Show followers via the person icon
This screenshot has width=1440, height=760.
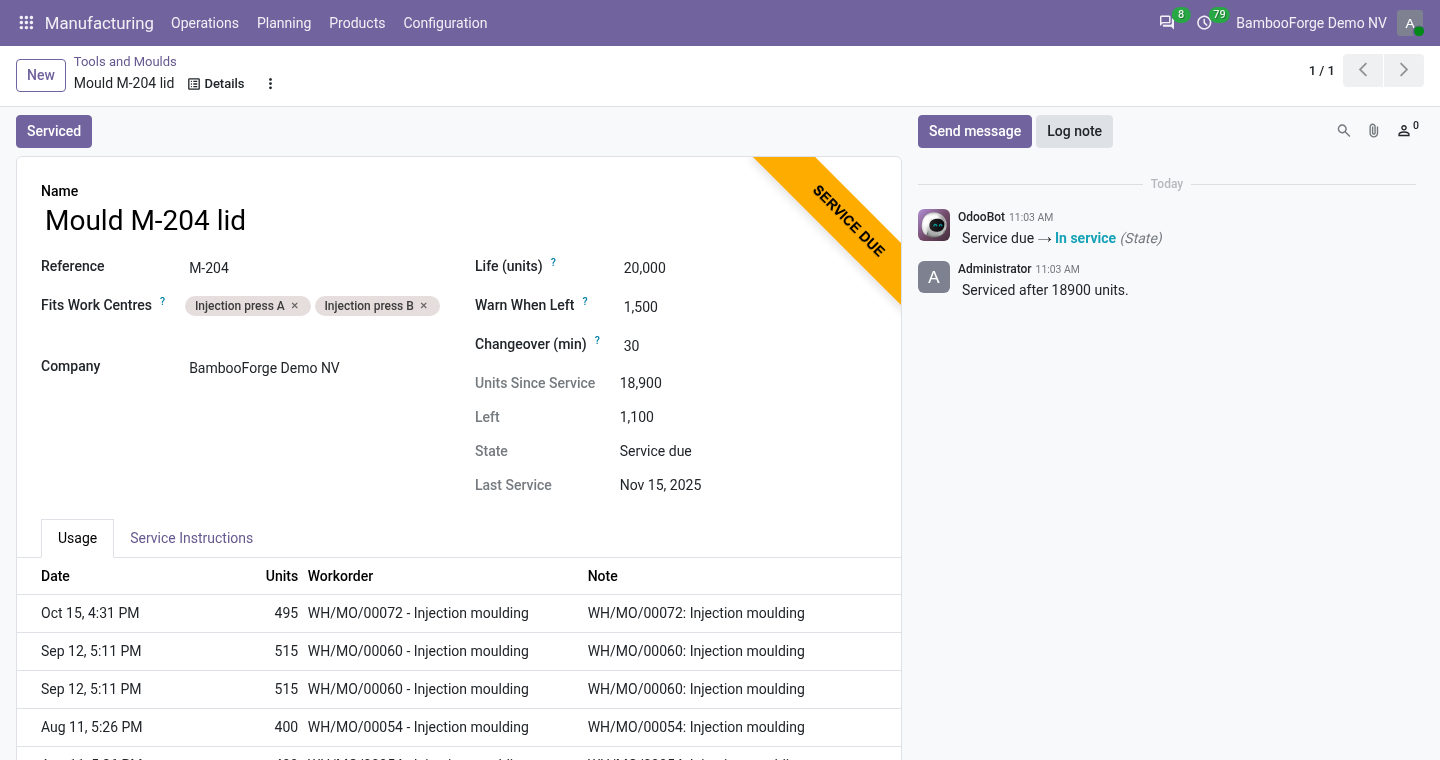1407,130
